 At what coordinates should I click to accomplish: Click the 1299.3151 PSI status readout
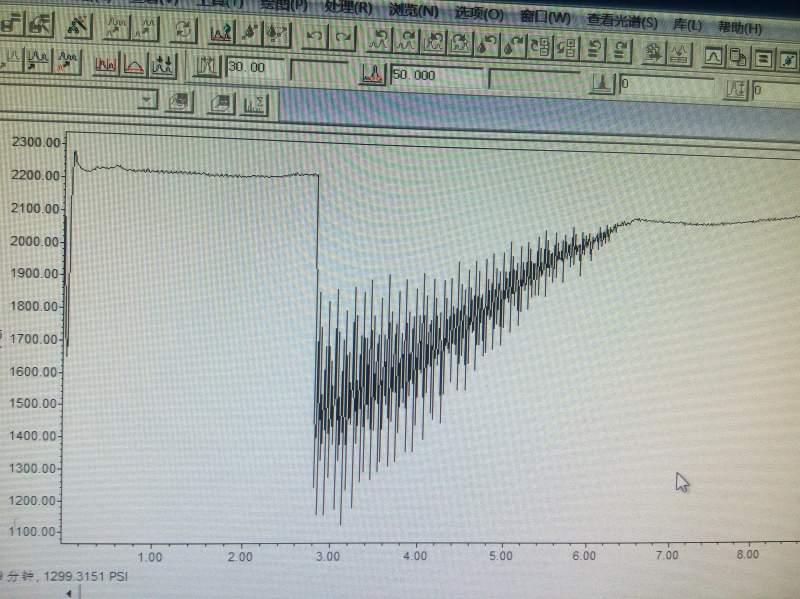click(85, 577)
